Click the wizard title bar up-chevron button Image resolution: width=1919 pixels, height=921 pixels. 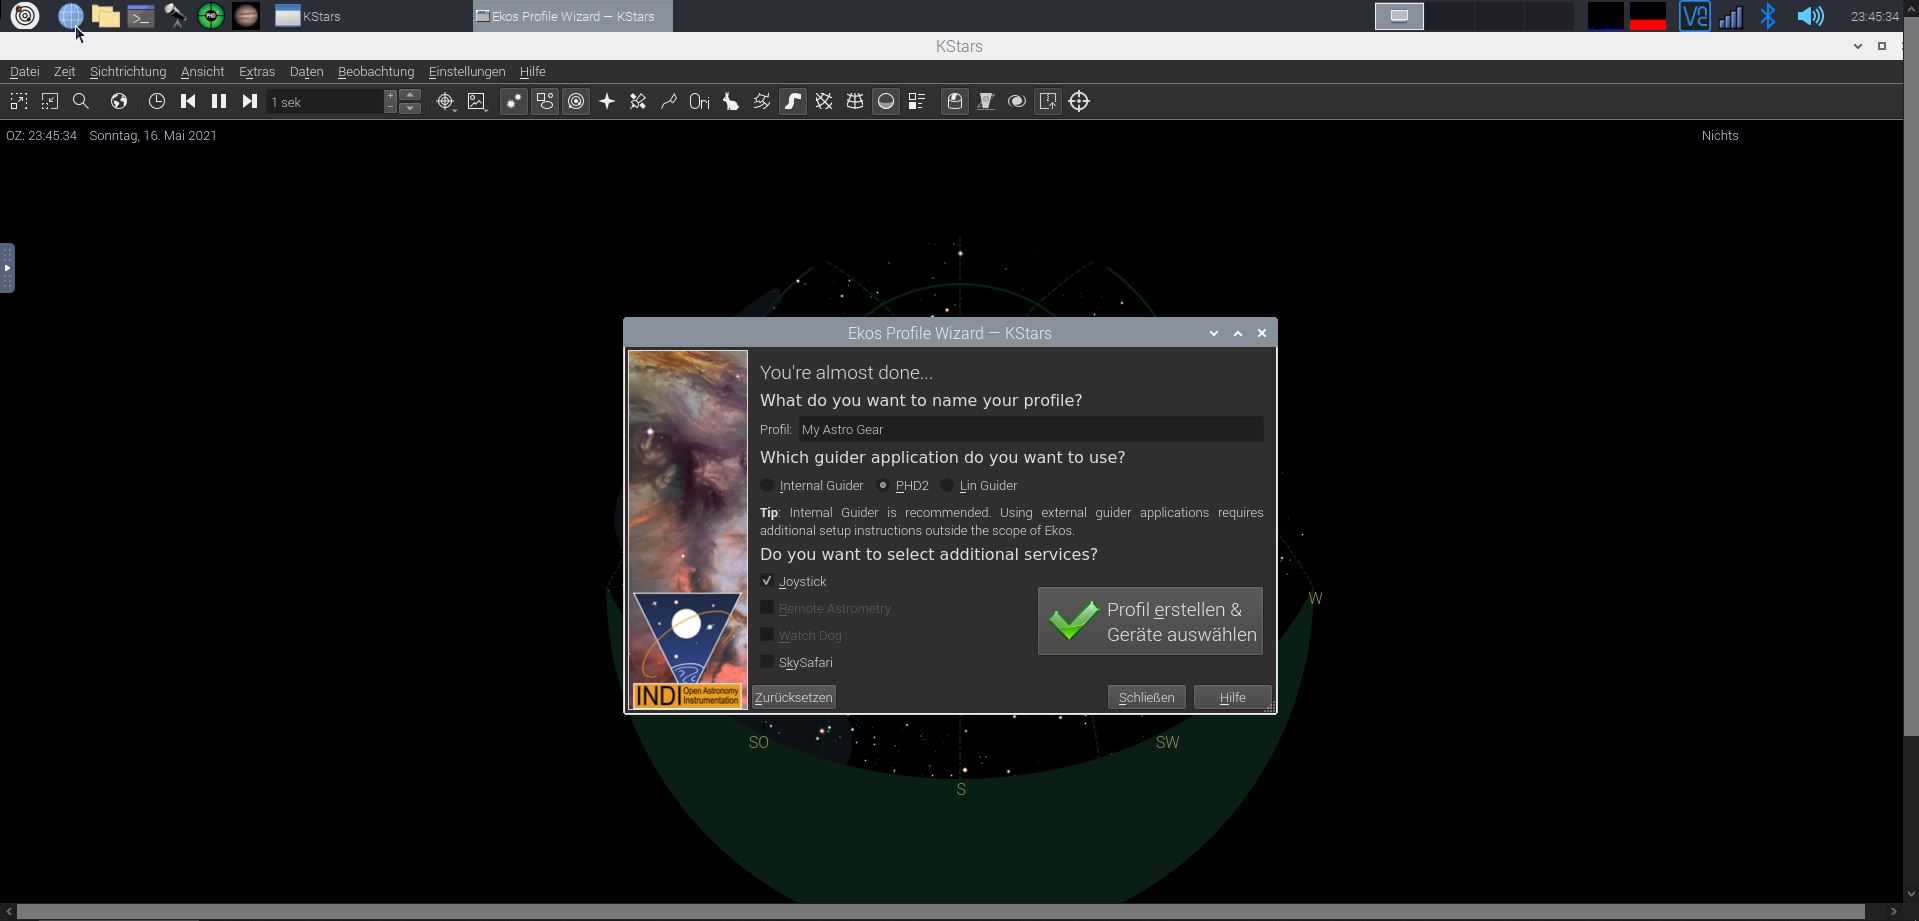[x=1238, y=333]
